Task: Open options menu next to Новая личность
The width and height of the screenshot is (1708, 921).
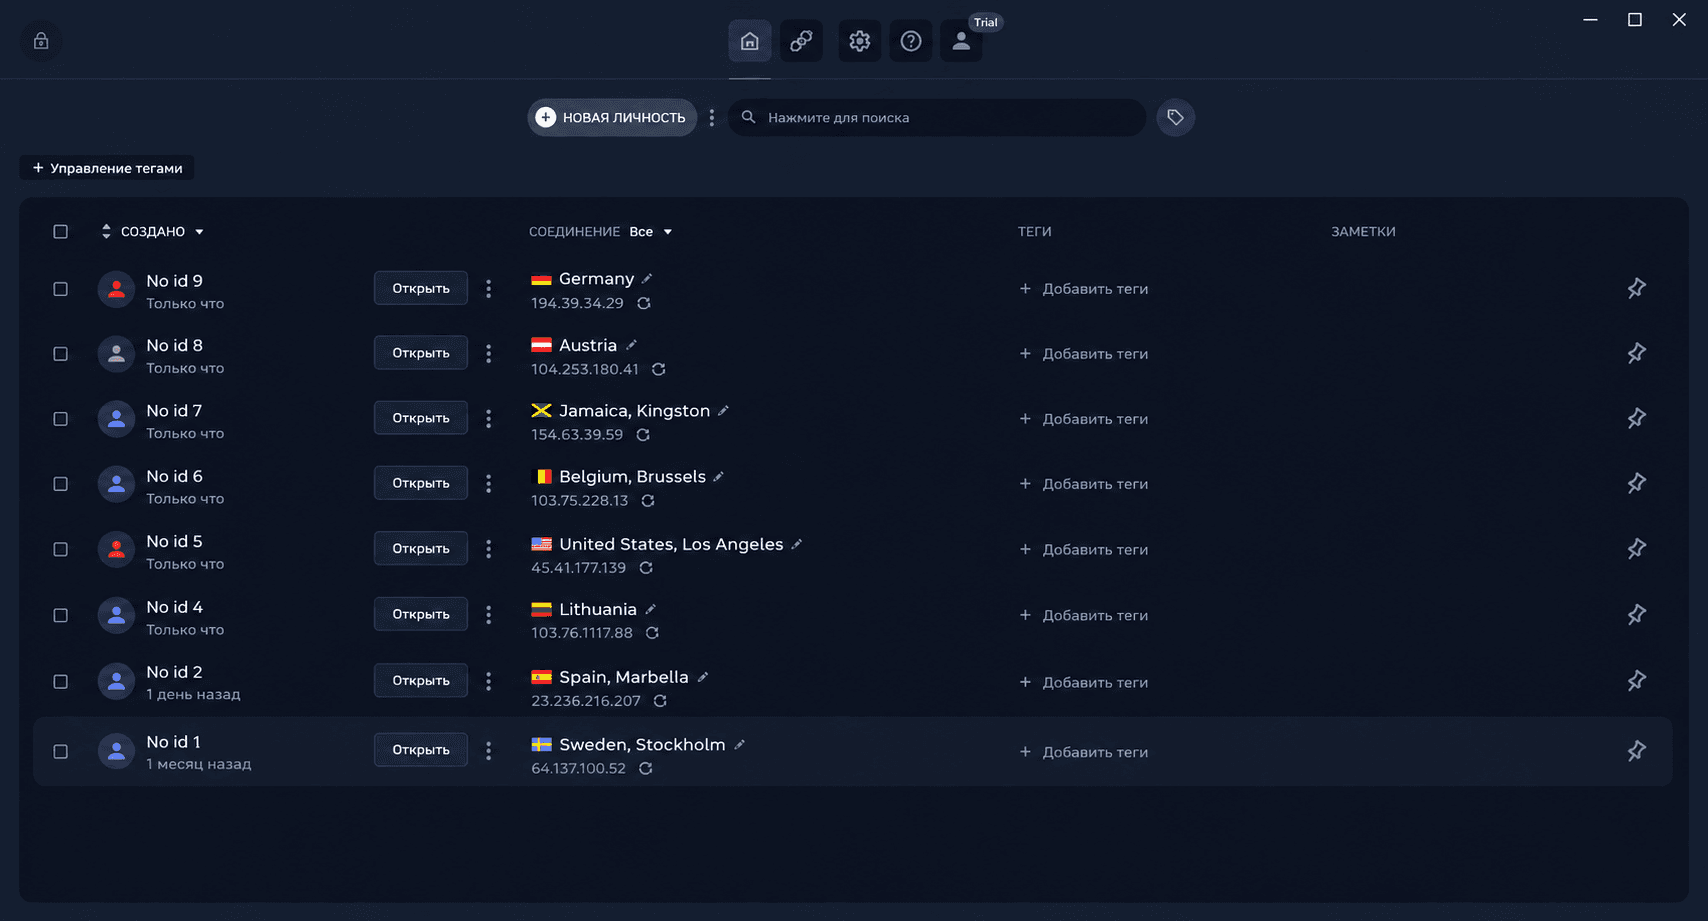Action: click(712, 118)
